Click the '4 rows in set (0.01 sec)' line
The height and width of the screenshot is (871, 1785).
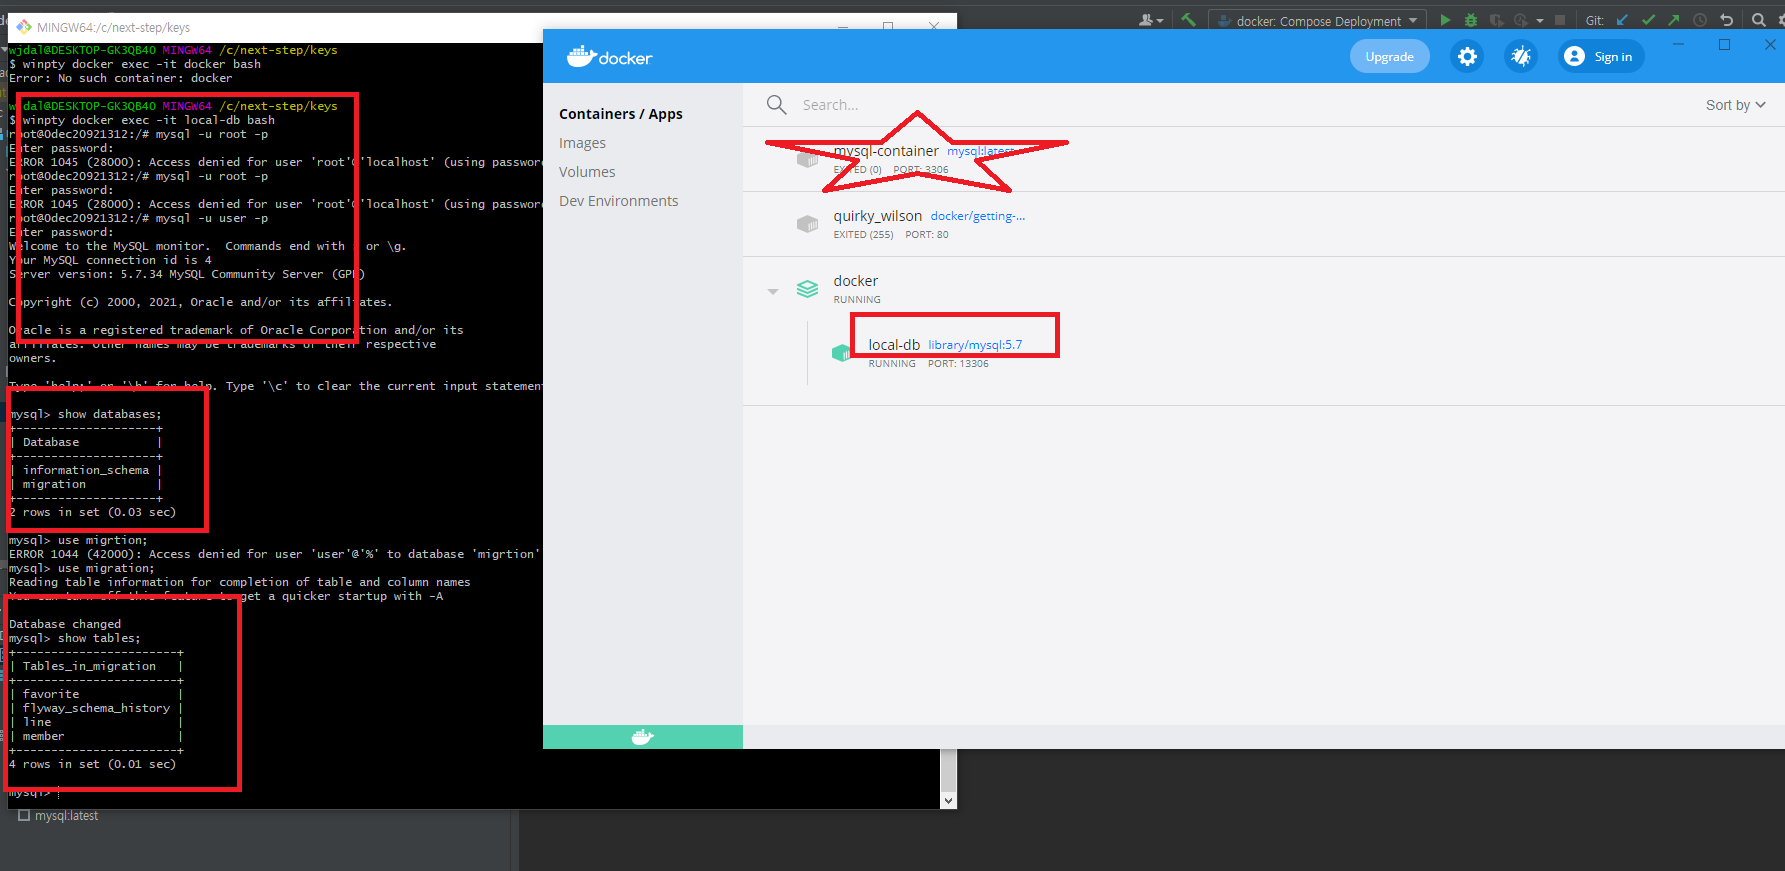(92, 764)
